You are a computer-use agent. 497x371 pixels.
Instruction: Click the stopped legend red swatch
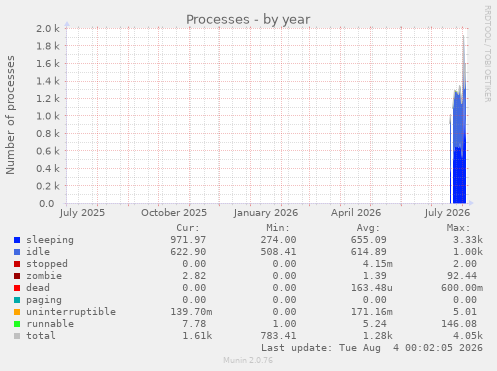(17, 264)
